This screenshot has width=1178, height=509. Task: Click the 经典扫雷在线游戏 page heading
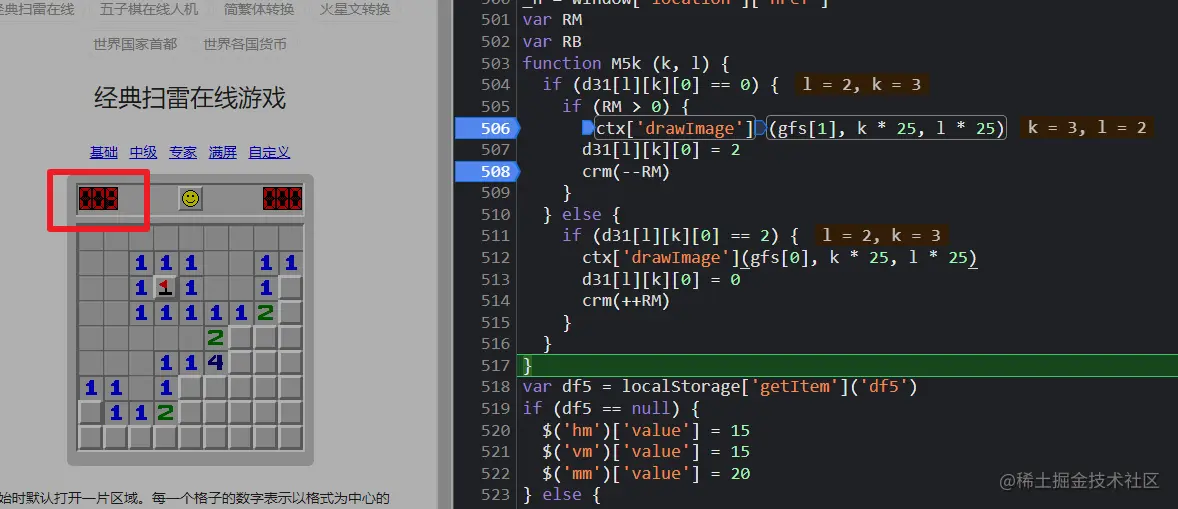pos(190,98)
